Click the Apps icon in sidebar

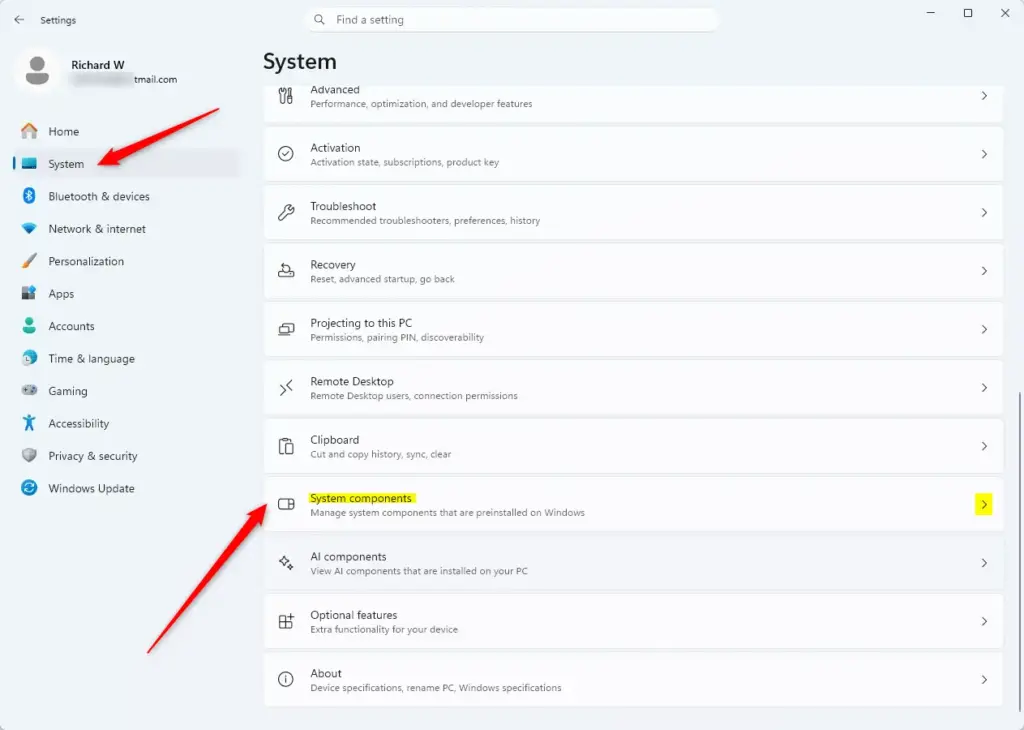pyautogui.click(x=29, y=293)
